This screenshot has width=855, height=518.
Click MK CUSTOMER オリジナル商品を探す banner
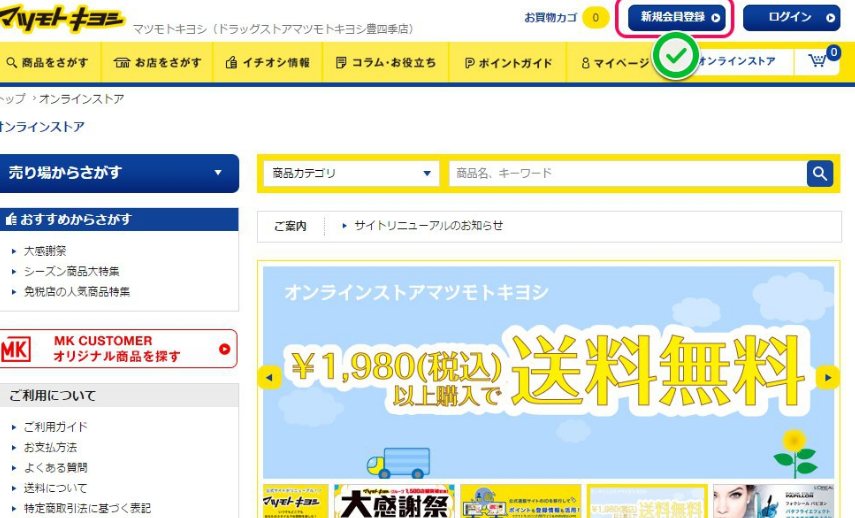(118, 348)
